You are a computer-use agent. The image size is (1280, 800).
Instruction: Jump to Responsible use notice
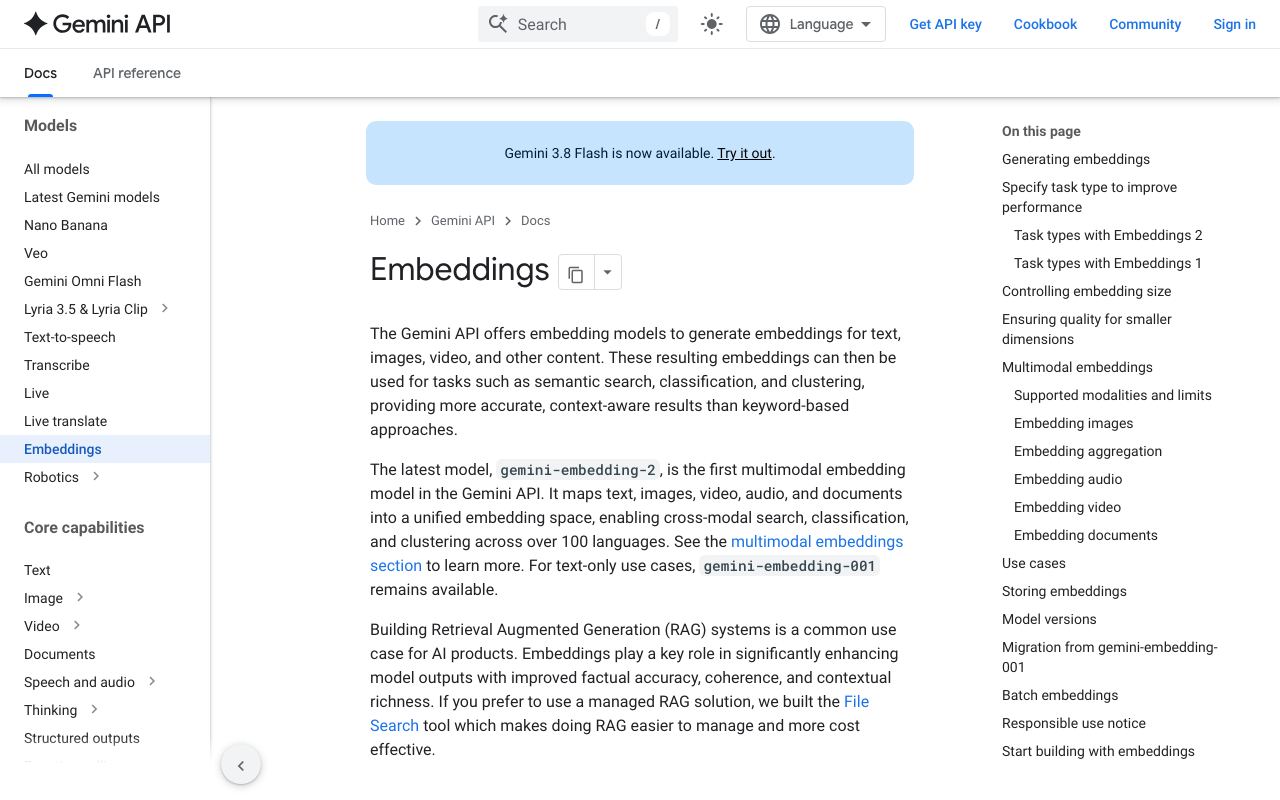[x=1074, y=723]
